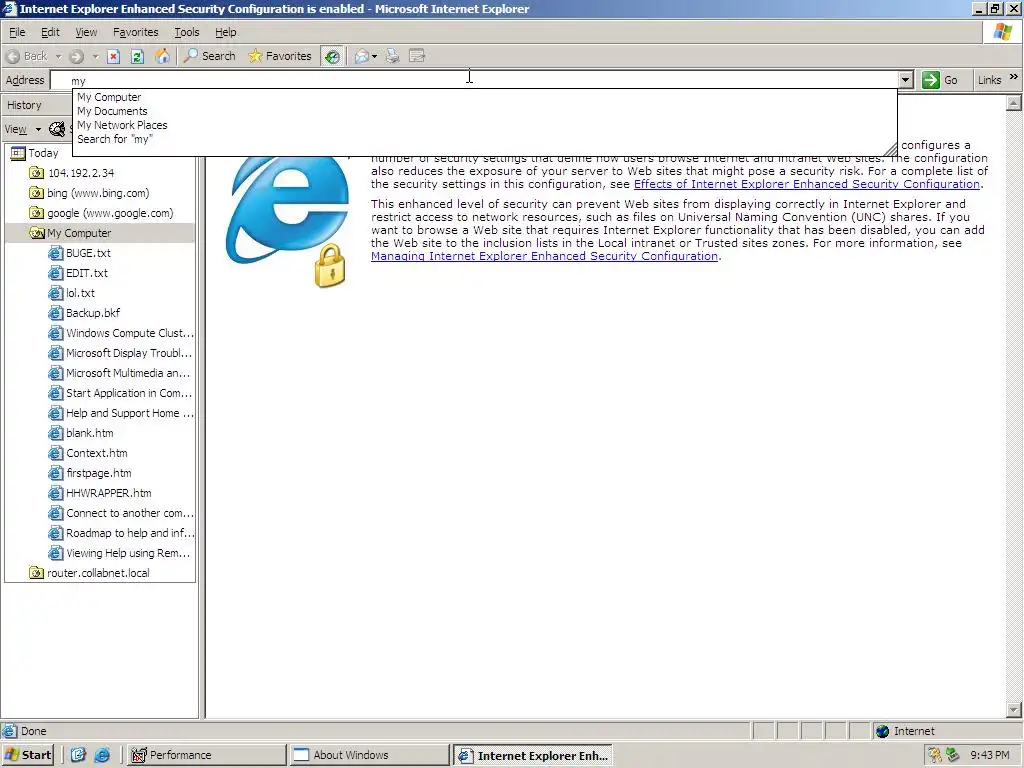This screenshot has width=1024, height=768.
Task: Open the Search toolbar button
Action: point(210,56)
